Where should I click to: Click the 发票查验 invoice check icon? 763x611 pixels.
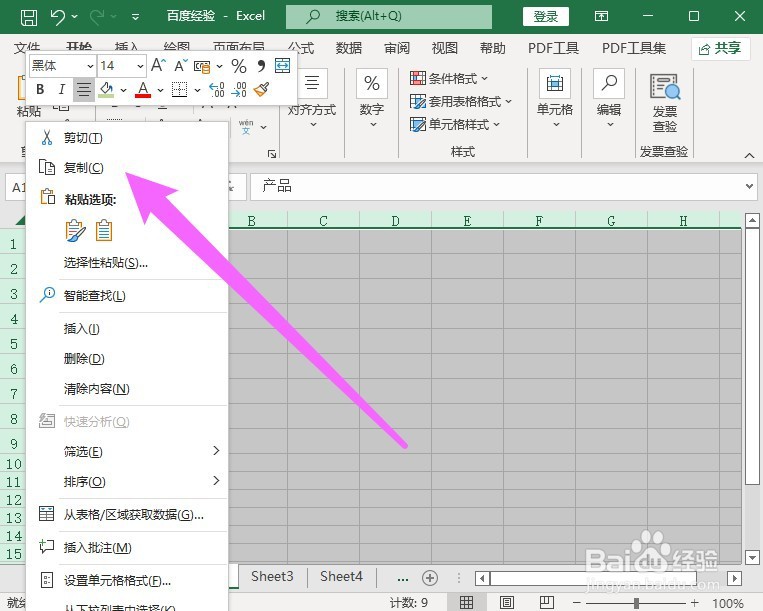pyautogui.click(x=665, y=103)
